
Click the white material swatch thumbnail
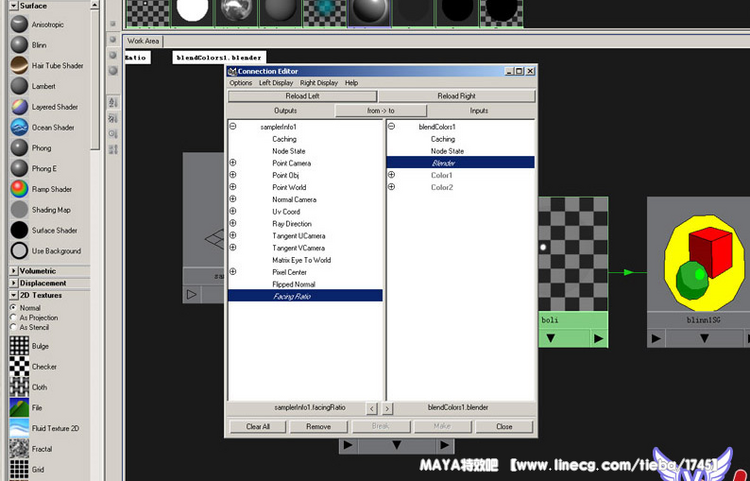coord(193,11)
